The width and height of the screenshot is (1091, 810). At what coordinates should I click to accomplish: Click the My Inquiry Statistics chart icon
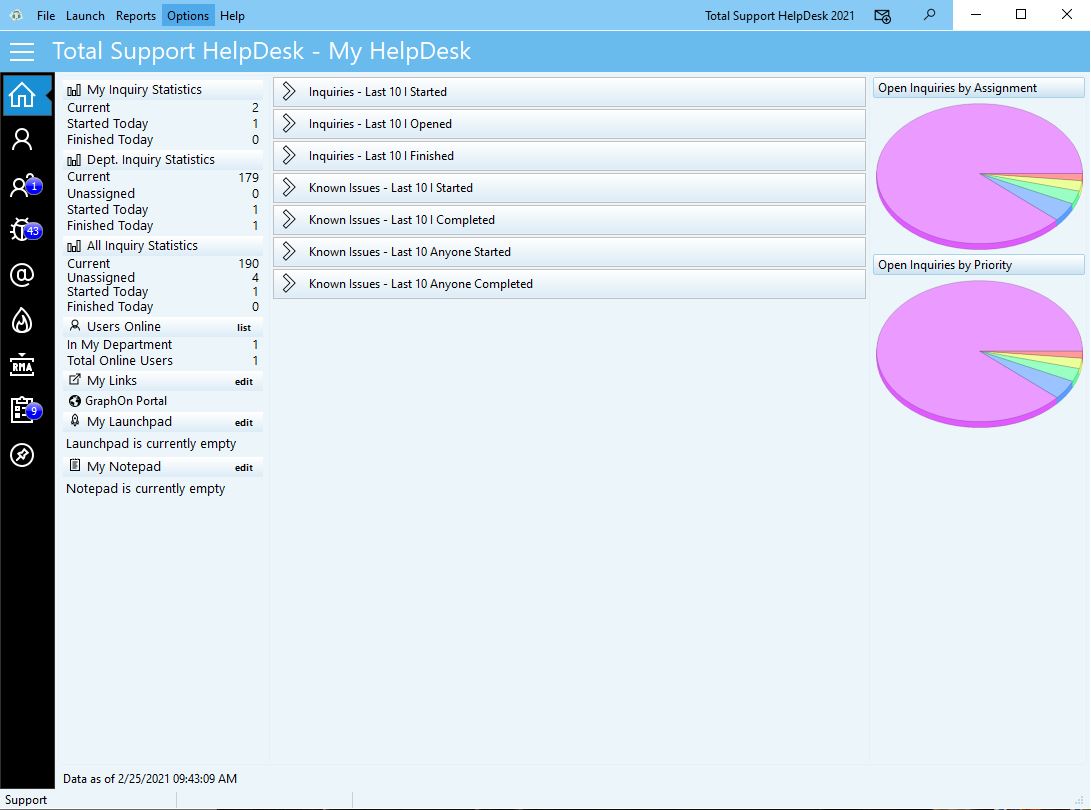pos(74,90)
